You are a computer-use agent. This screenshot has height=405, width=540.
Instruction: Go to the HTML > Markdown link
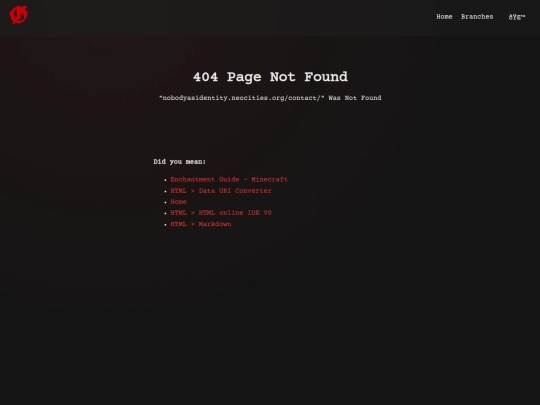pyautogui.click(x=201, y=224)
